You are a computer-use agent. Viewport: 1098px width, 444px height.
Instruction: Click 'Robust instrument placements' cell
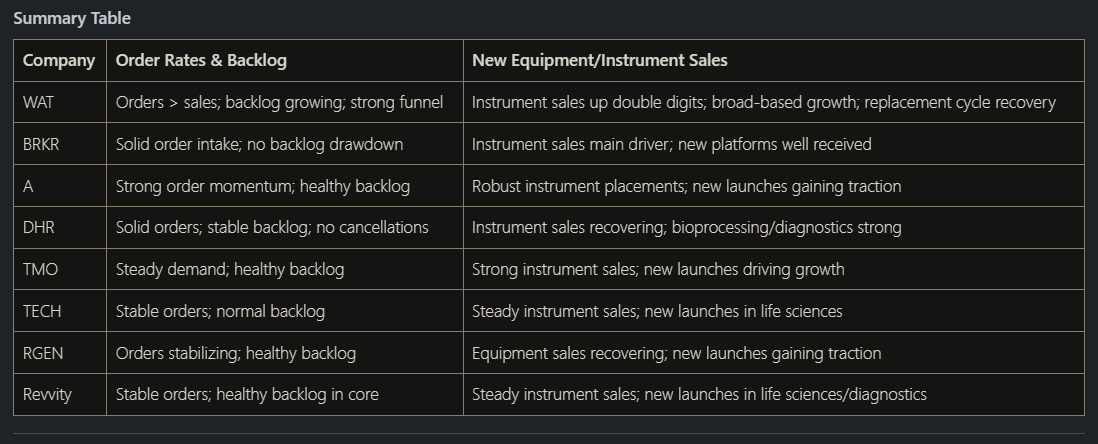tap(773, 186)
